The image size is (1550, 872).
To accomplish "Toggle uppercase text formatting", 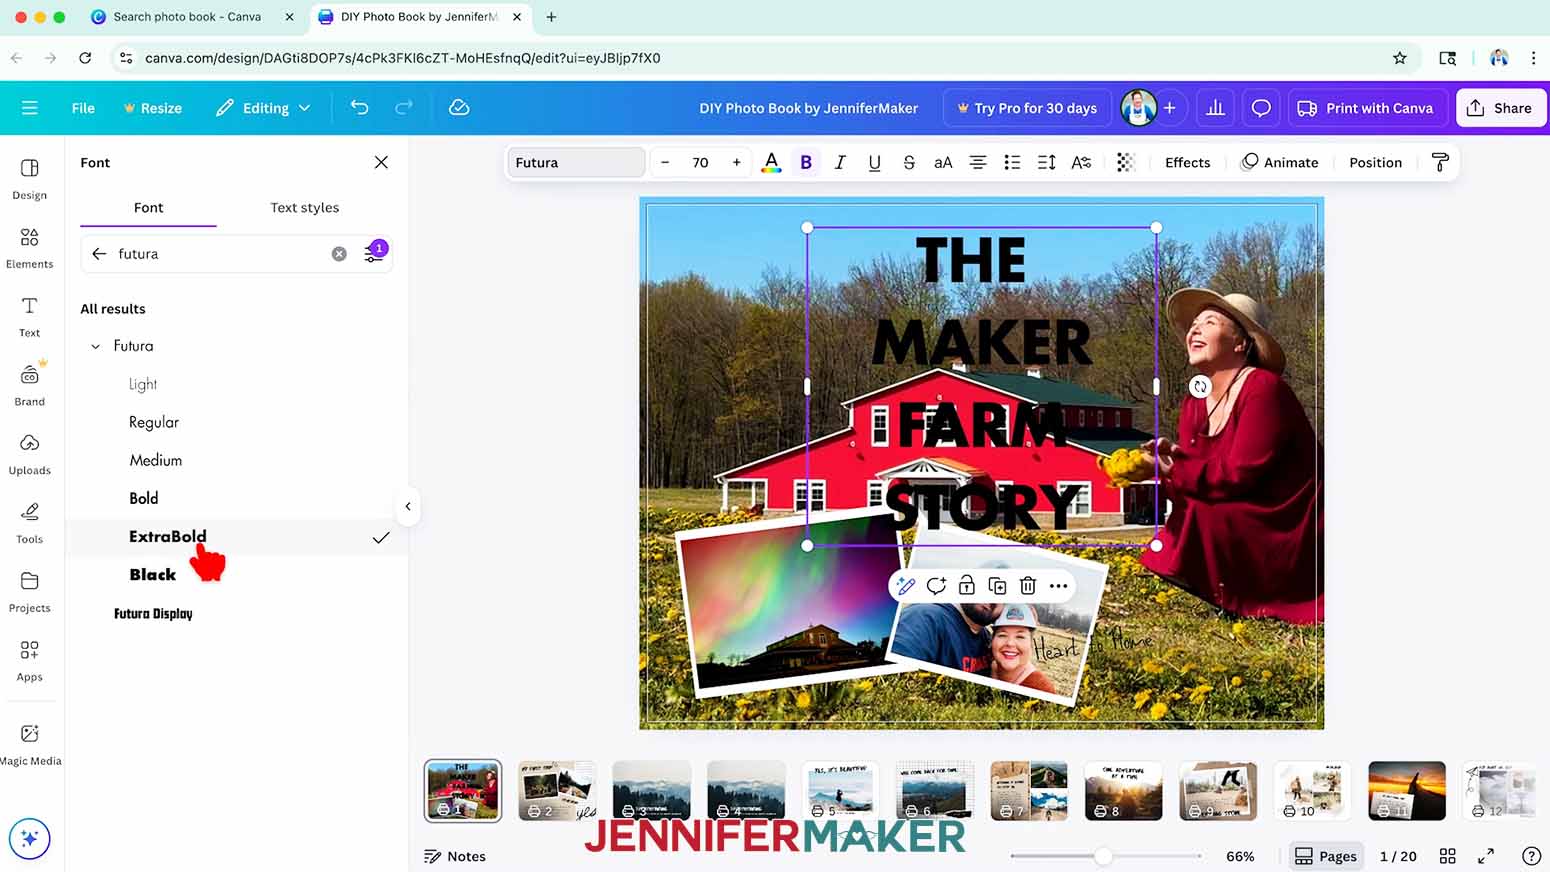I will point(943,163).
